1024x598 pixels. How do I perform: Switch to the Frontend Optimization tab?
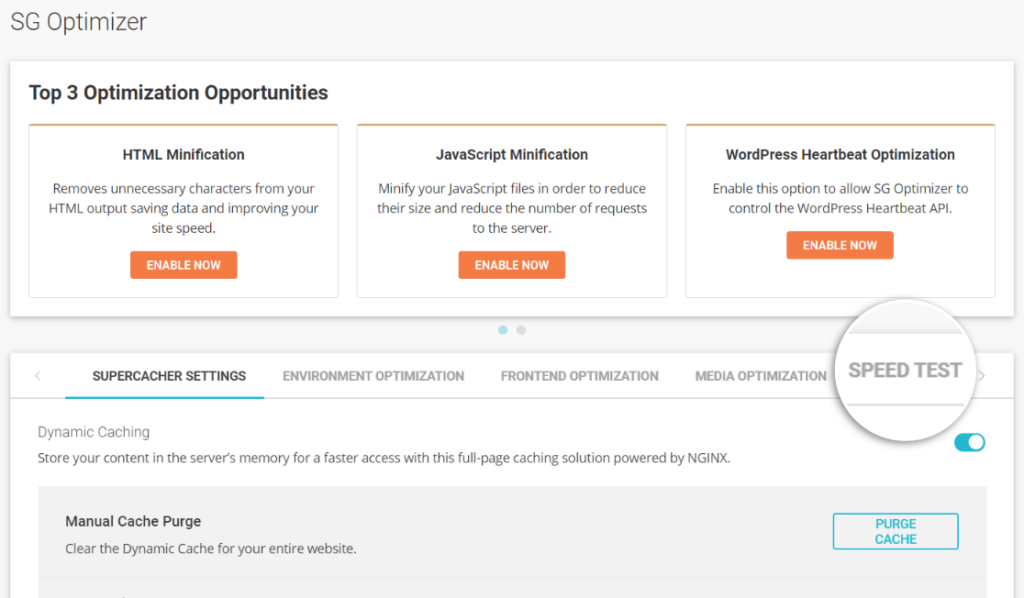pos(579,377)
